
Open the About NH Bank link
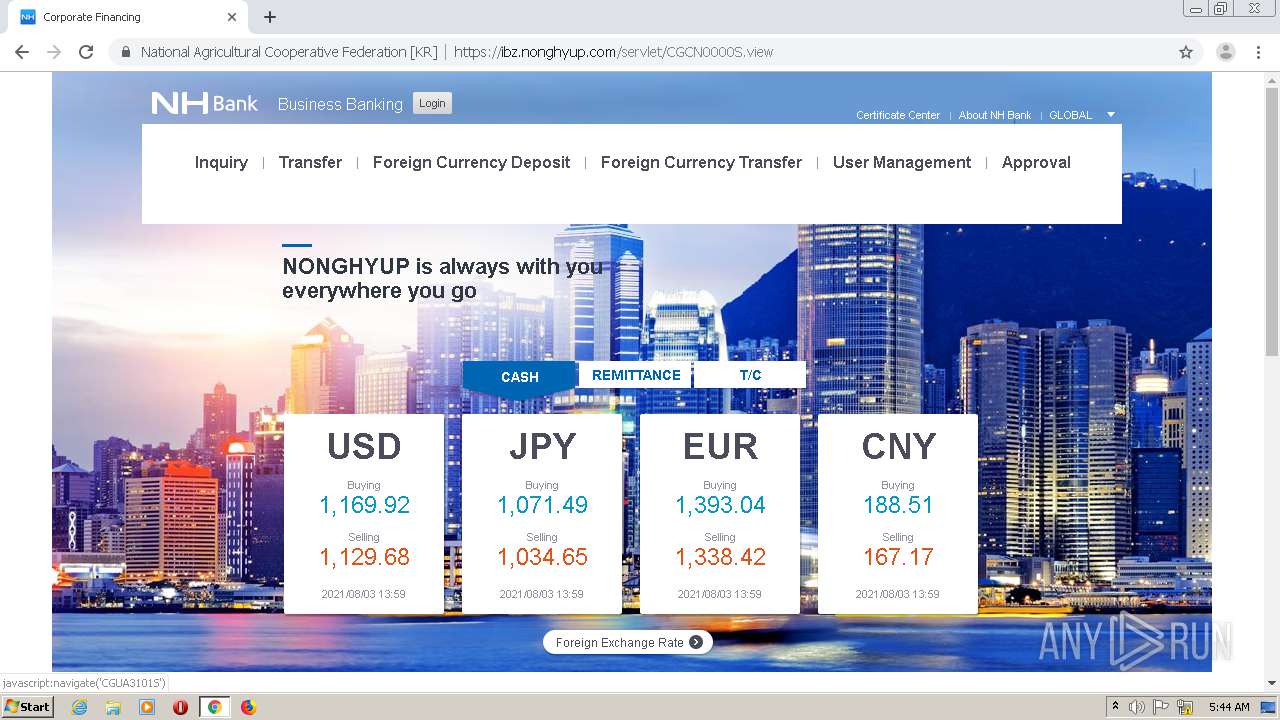[995, 115]
